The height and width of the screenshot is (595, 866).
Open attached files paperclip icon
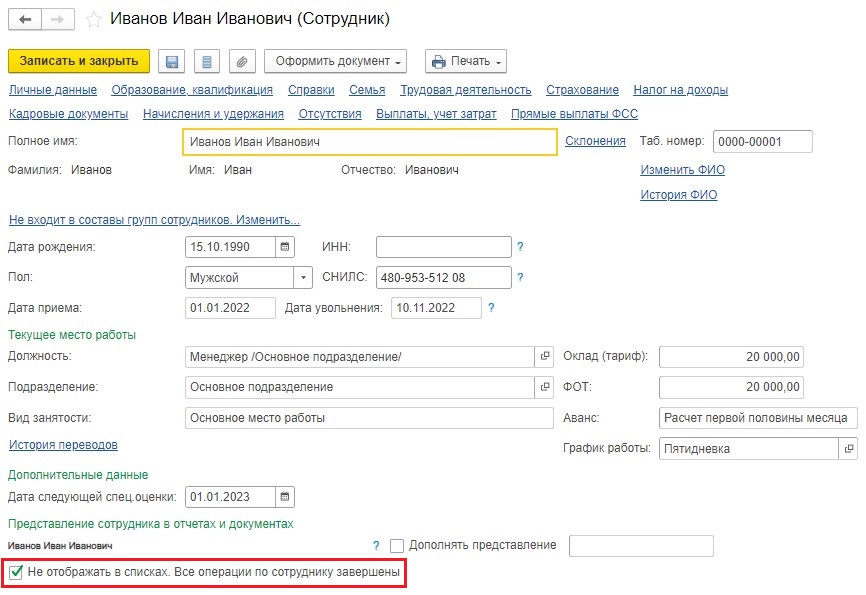pyautogui.click(x=242, y=61)
